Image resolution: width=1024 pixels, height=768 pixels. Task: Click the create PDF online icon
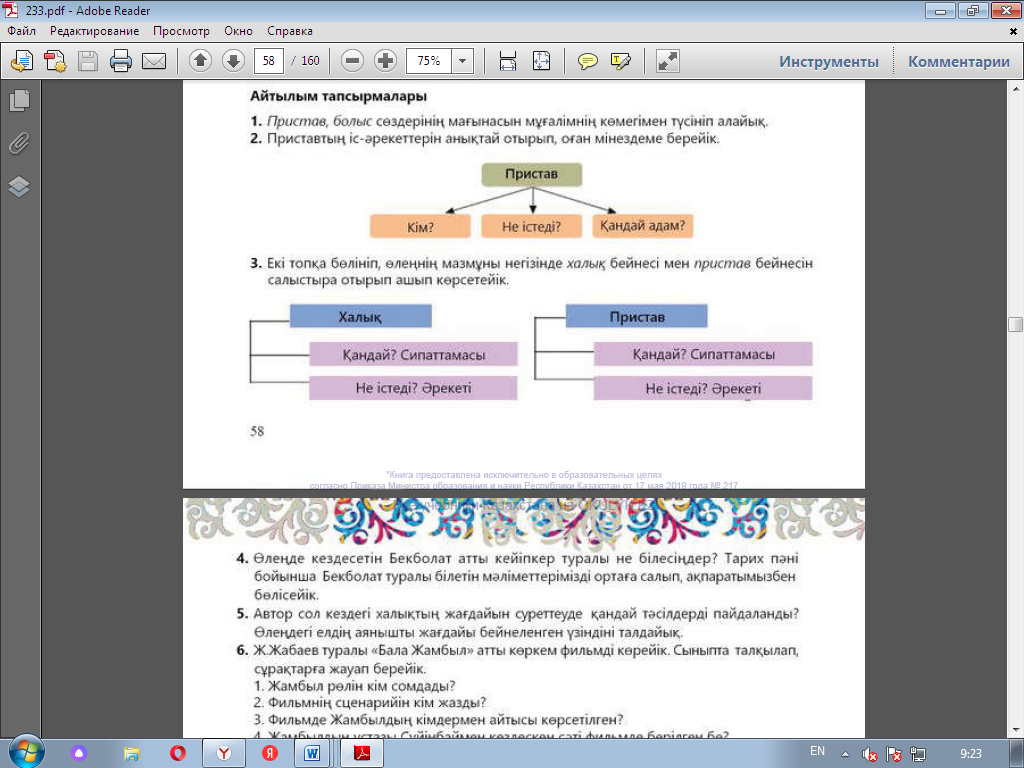(22, 61)
